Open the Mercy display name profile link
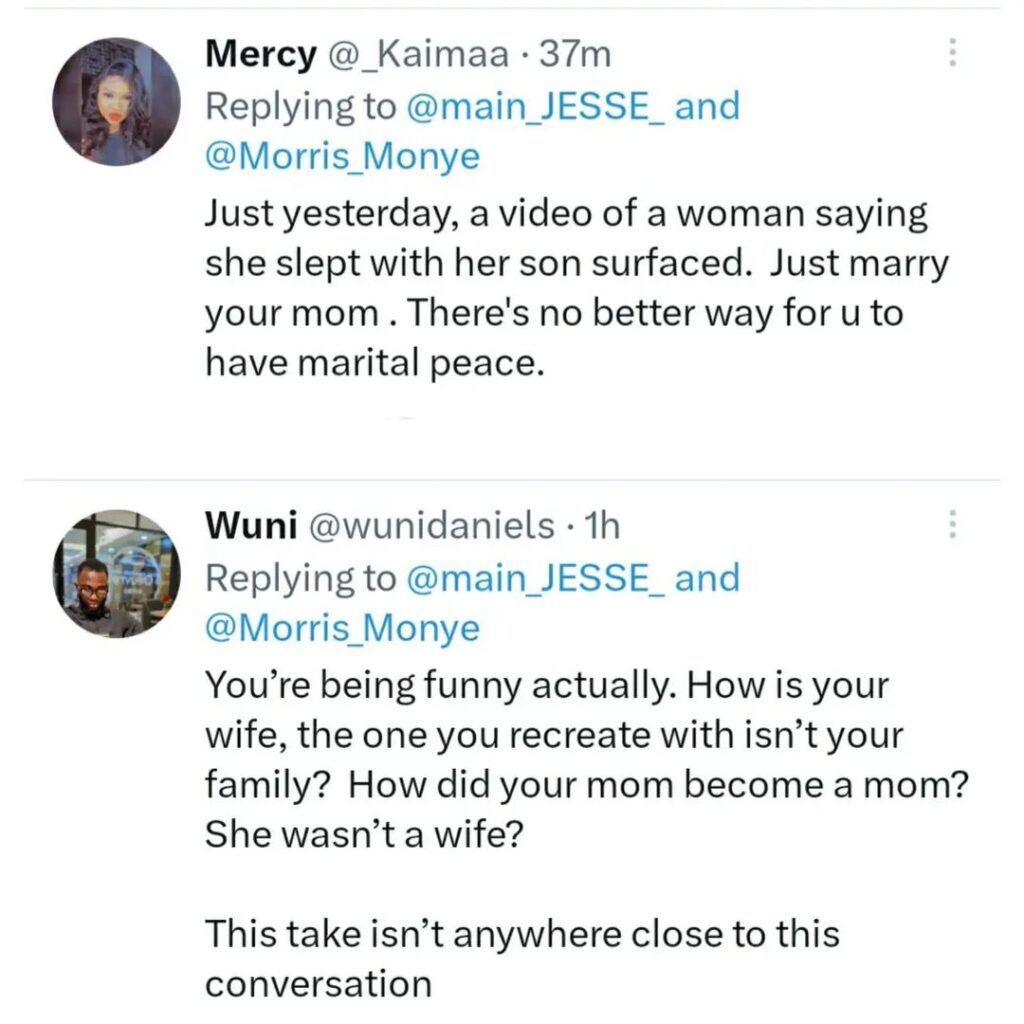This screenshot has height=1024, width=1024. pyautogui.click(x=259, y=54)
